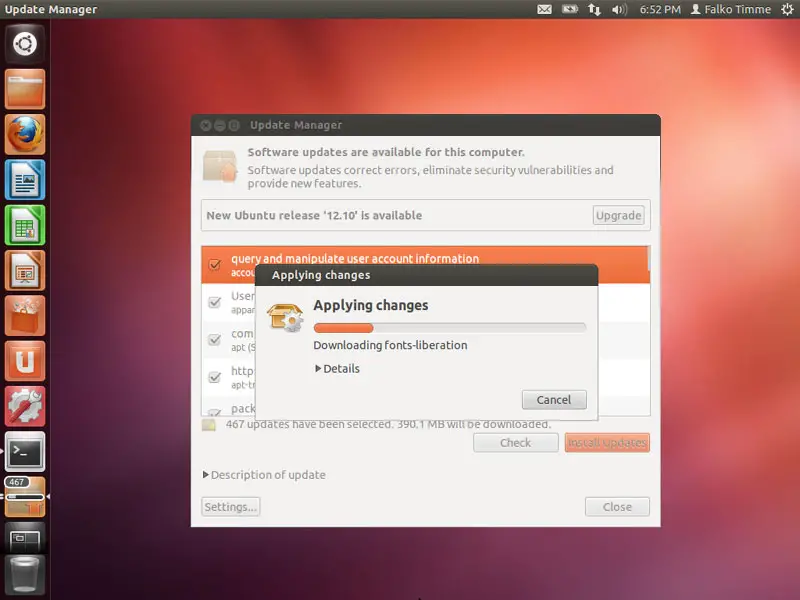Expand Details in Applying changes dialog

point(337,368)
